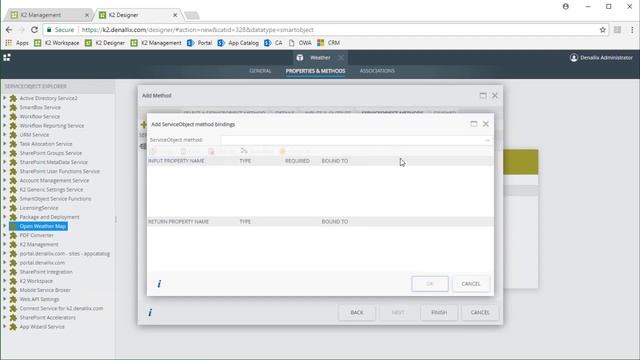Click FINISH in Add Method wizard
This screenshot has height=360, width=640.
pyautogui.click(x=439, y=313)
